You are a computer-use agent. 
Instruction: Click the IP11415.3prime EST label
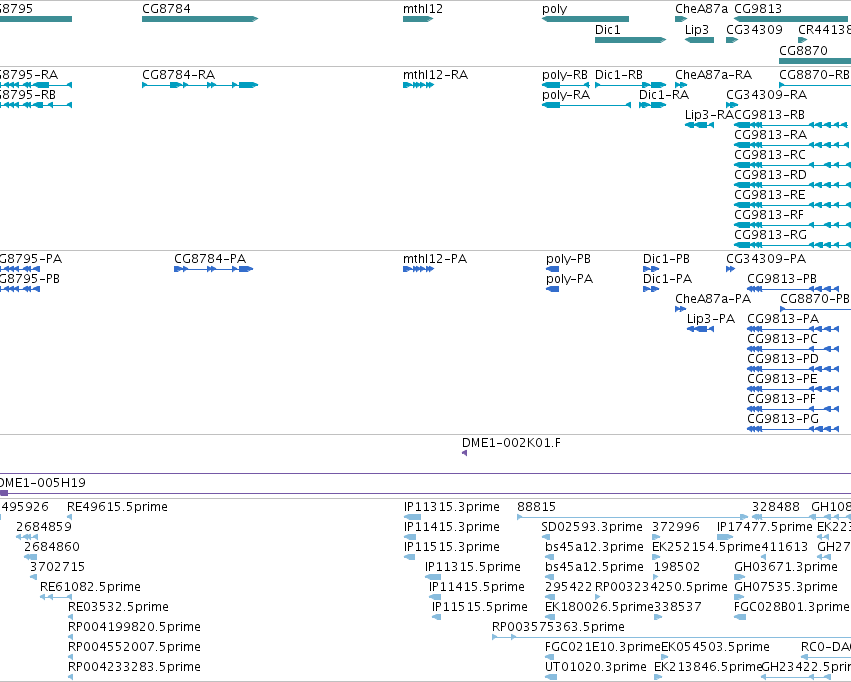pyautogui.click(x=452, y=527)
